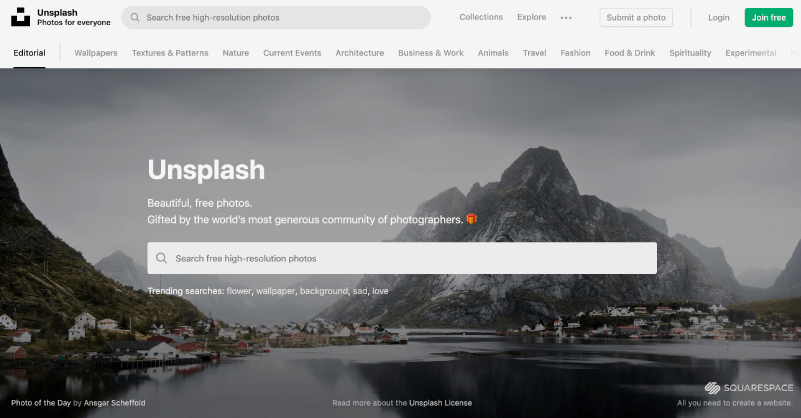801x418 pixels.
Task: Select the Fashion tab
Action: click(575, 53)
